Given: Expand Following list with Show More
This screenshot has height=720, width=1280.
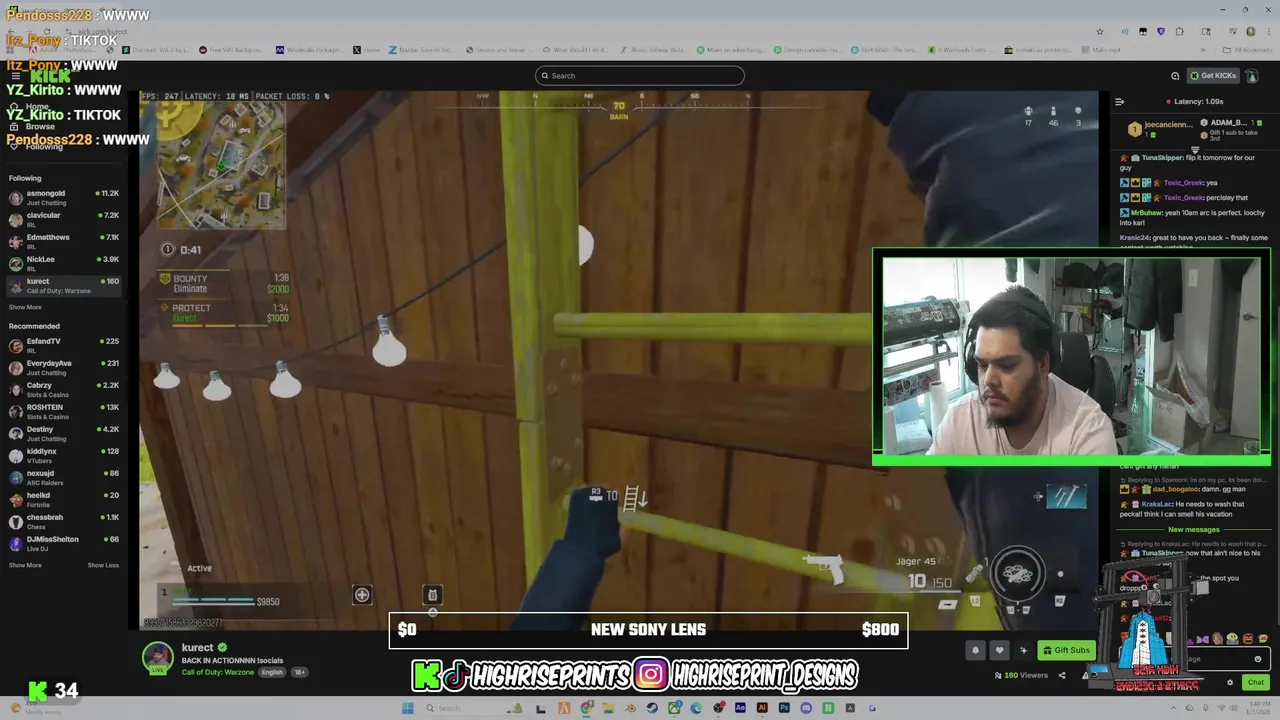Looking at the screenshot, I should pyautogui.click(x=25, y=307).
